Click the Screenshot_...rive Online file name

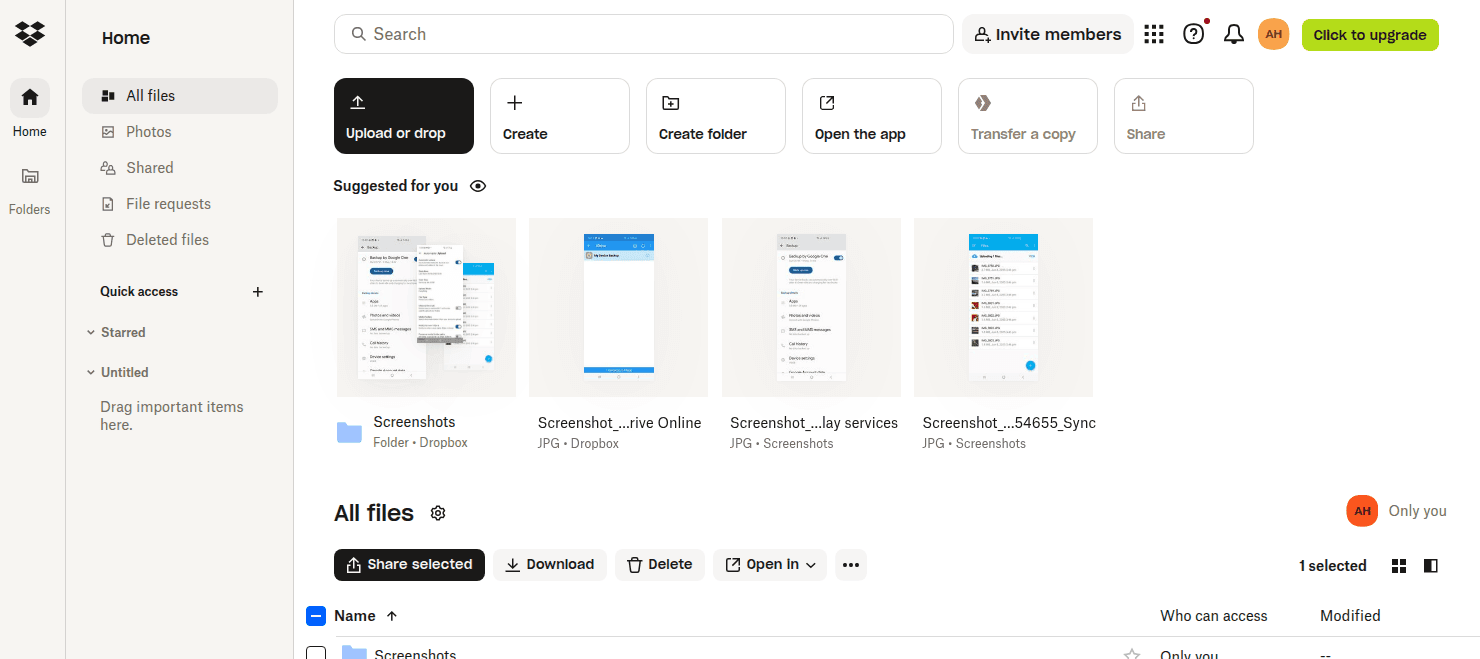pyautogui.click(x=620, y=423)
